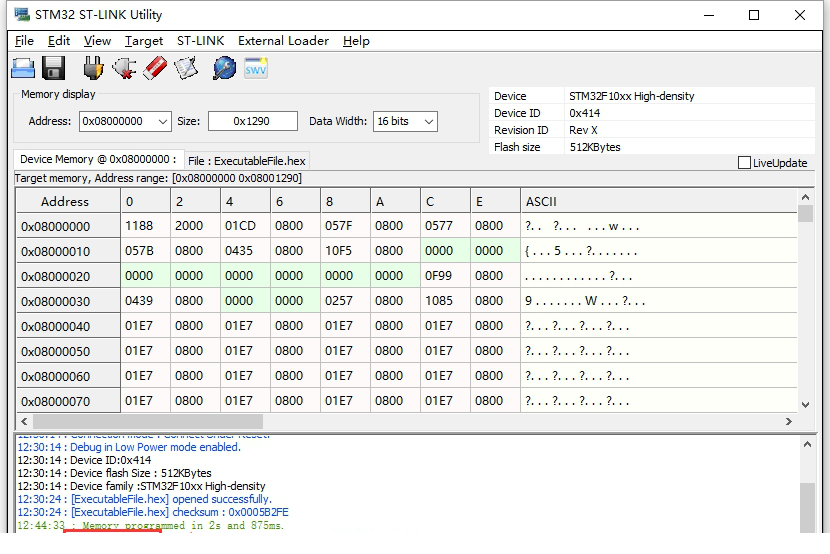Select the 0x08000000 address row header
830x554 pixels.
point(68,226)
